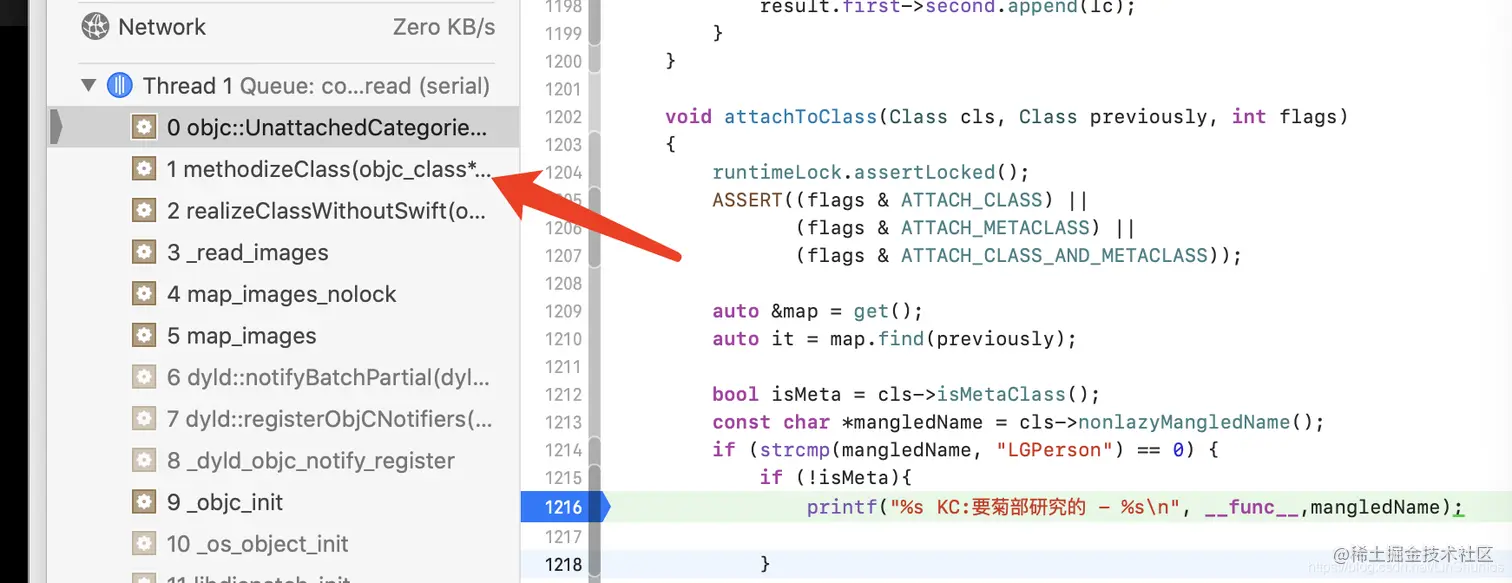Click the printf call on line 1216

coord(842,507)
